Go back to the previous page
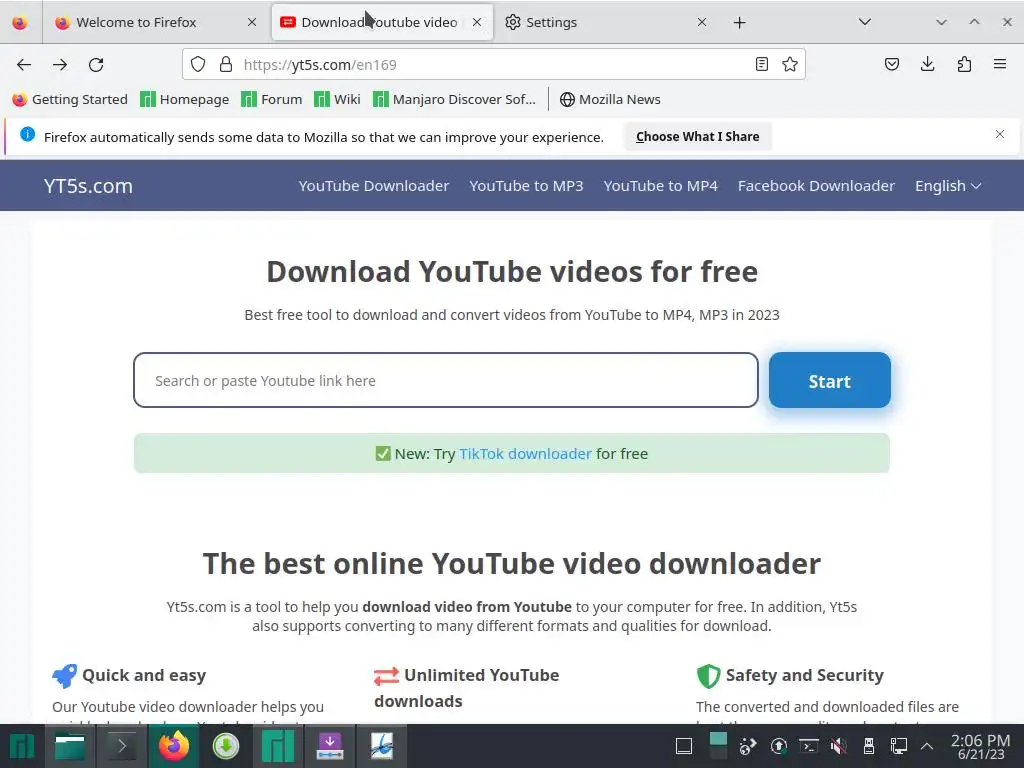 tap(24, 65)
